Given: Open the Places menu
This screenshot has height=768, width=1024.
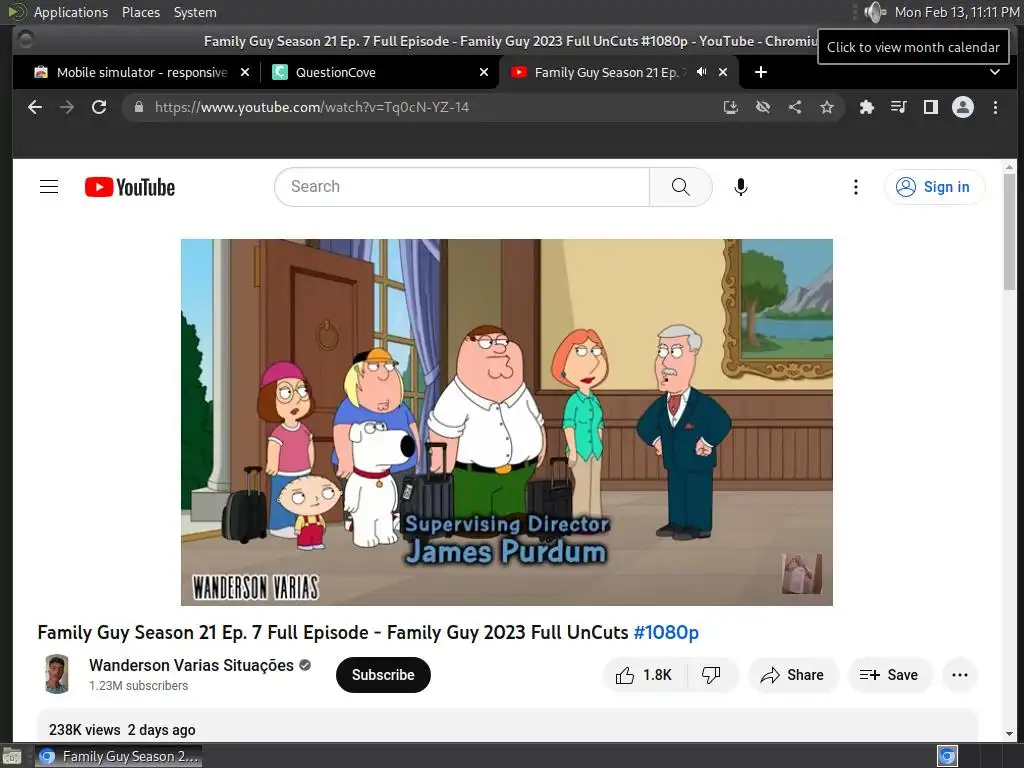Looking at the screenshot, I should (x=141, y=12).
